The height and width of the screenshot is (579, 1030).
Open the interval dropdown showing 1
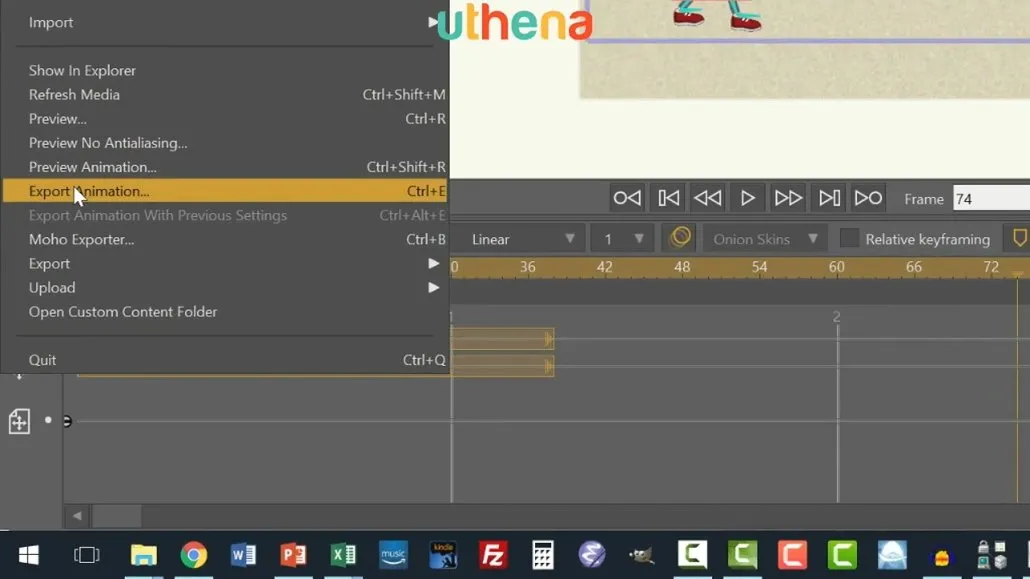tap(621, 239)
